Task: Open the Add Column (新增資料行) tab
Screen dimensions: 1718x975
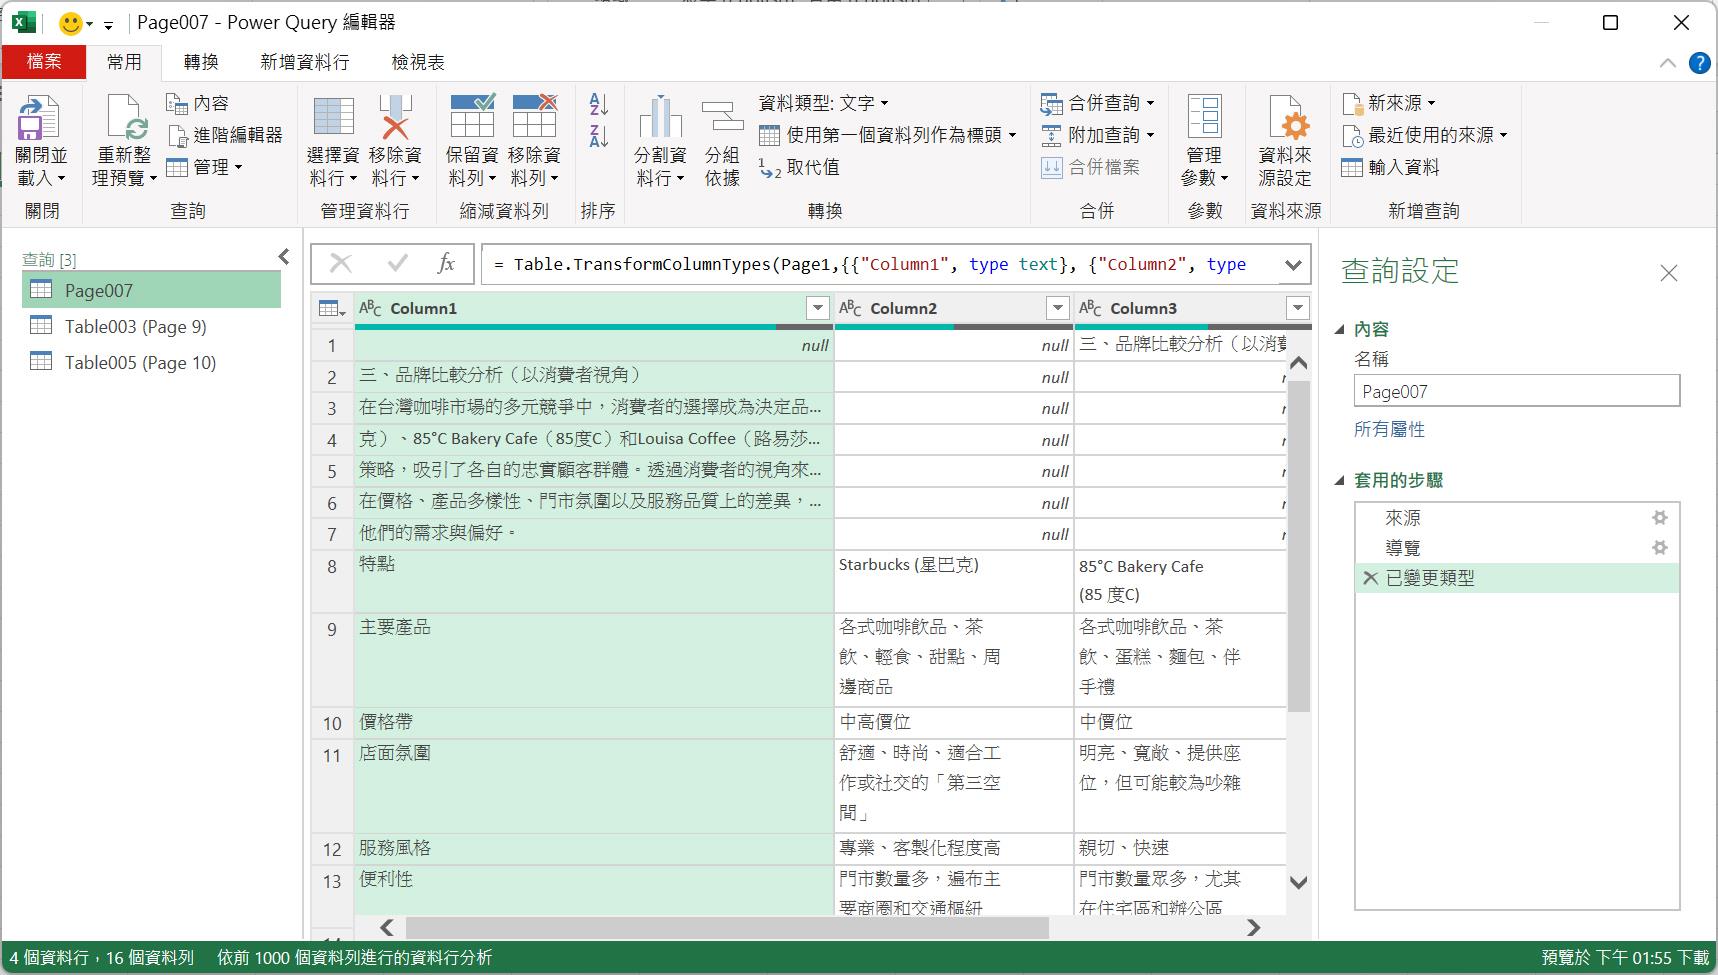Action: point(304,62)
